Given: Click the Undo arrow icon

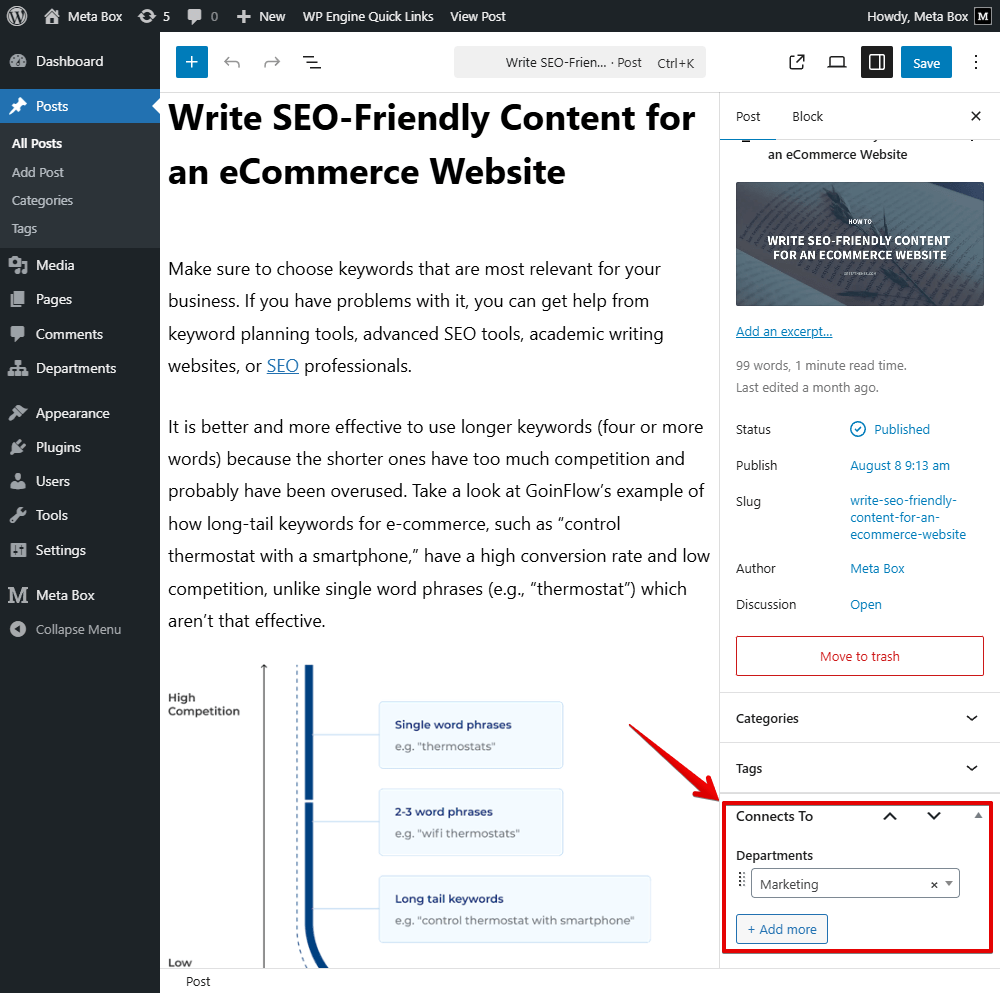Looking at the screenshot, I should [x=232, y=62].
